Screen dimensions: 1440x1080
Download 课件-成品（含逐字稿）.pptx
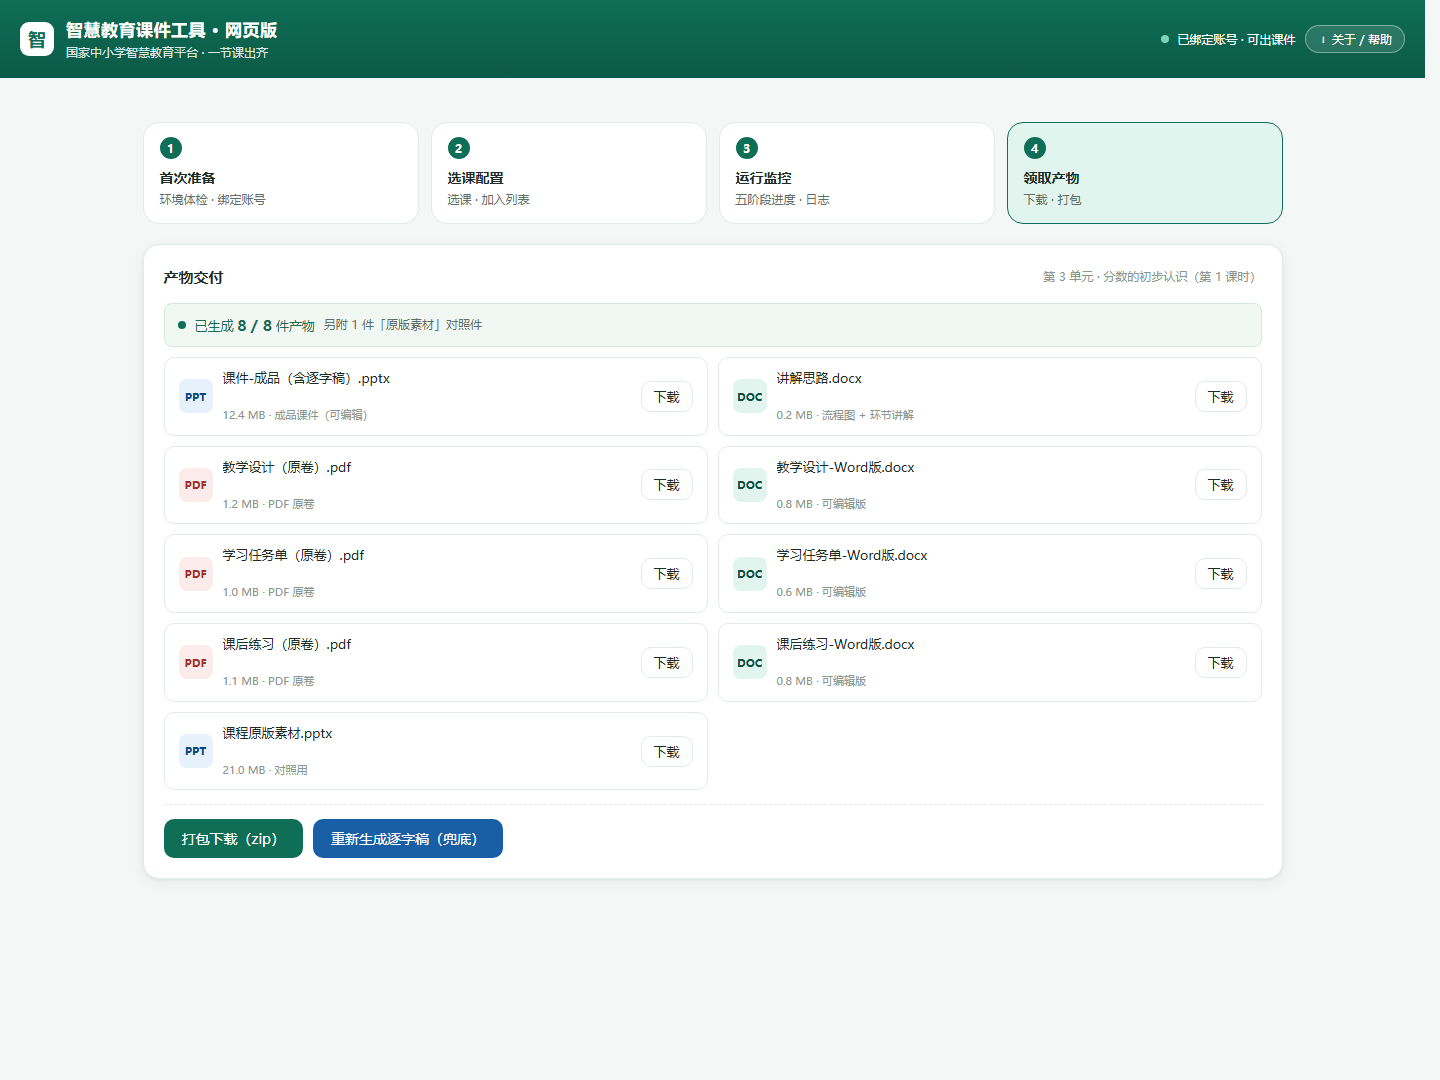pos(667,397)
